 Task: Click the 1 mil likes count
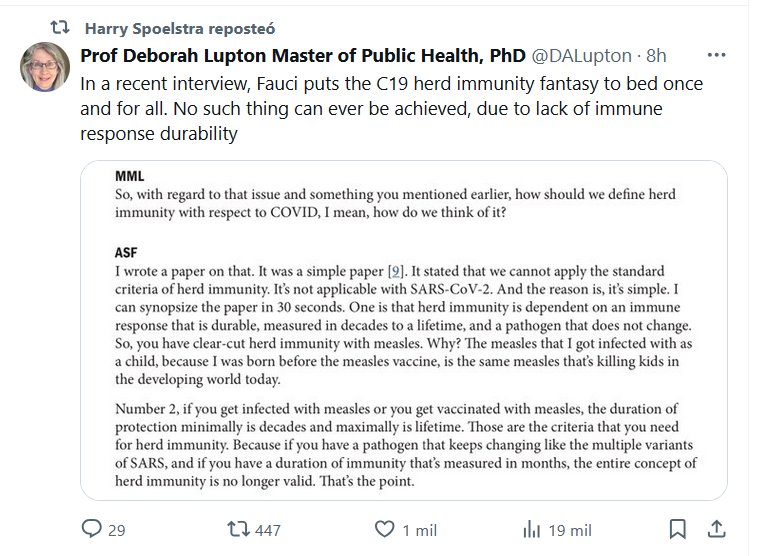tap(415, 530)
